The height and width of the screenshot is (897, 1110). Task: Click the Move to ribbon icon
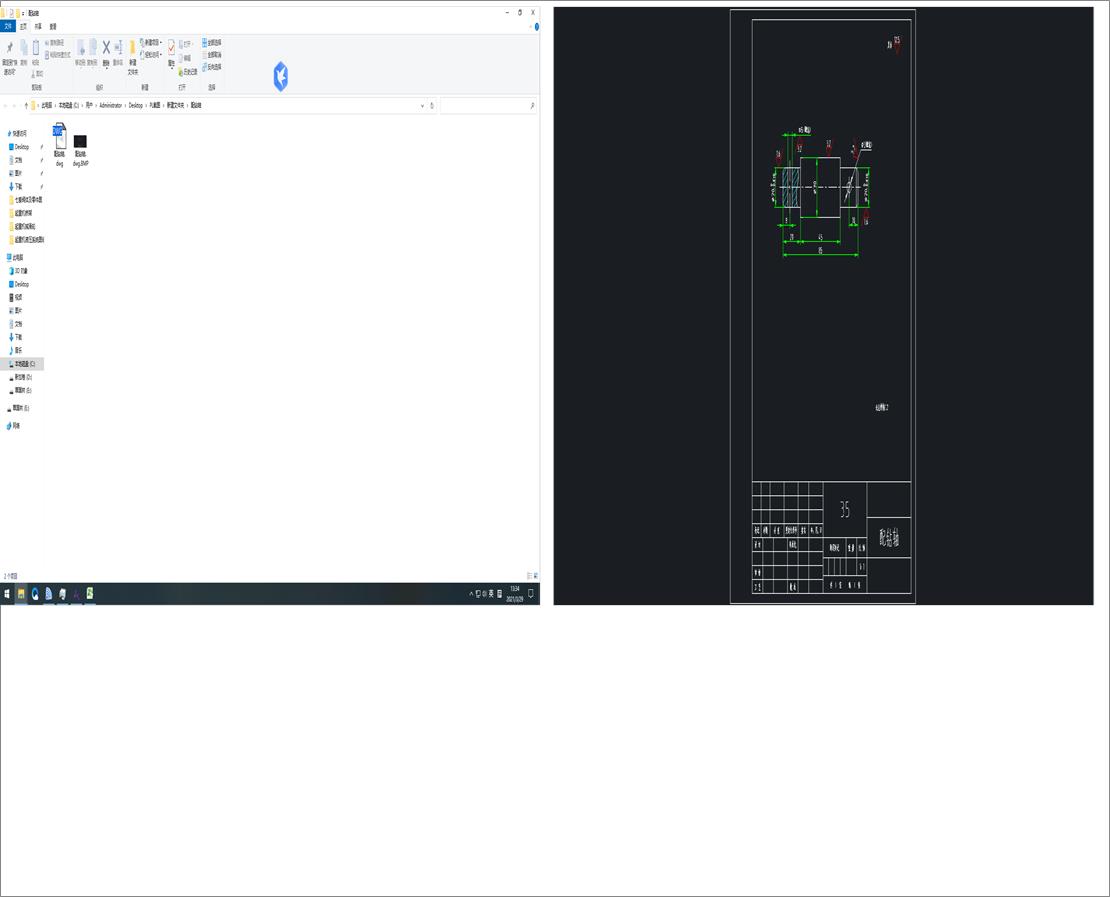tap(81, 48)
